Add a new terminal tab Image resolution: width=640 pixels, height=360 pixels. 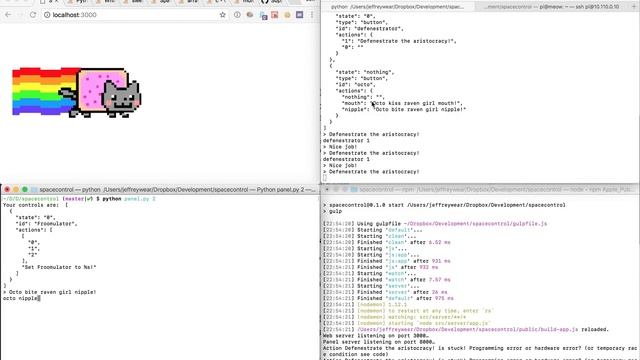634,7
